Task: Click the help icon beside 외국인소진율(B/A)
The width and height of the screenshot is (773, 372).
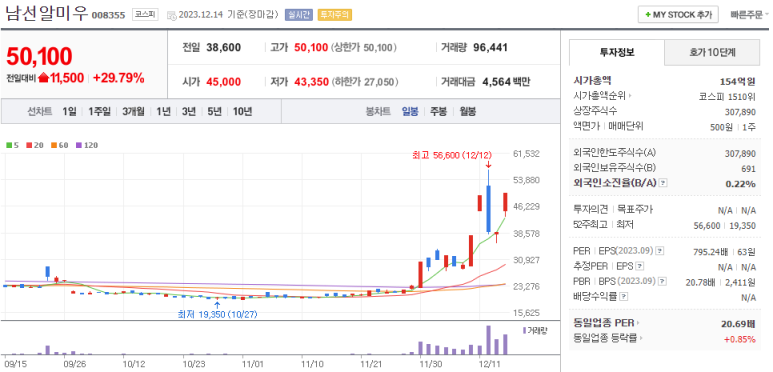Action: (664, 183)
